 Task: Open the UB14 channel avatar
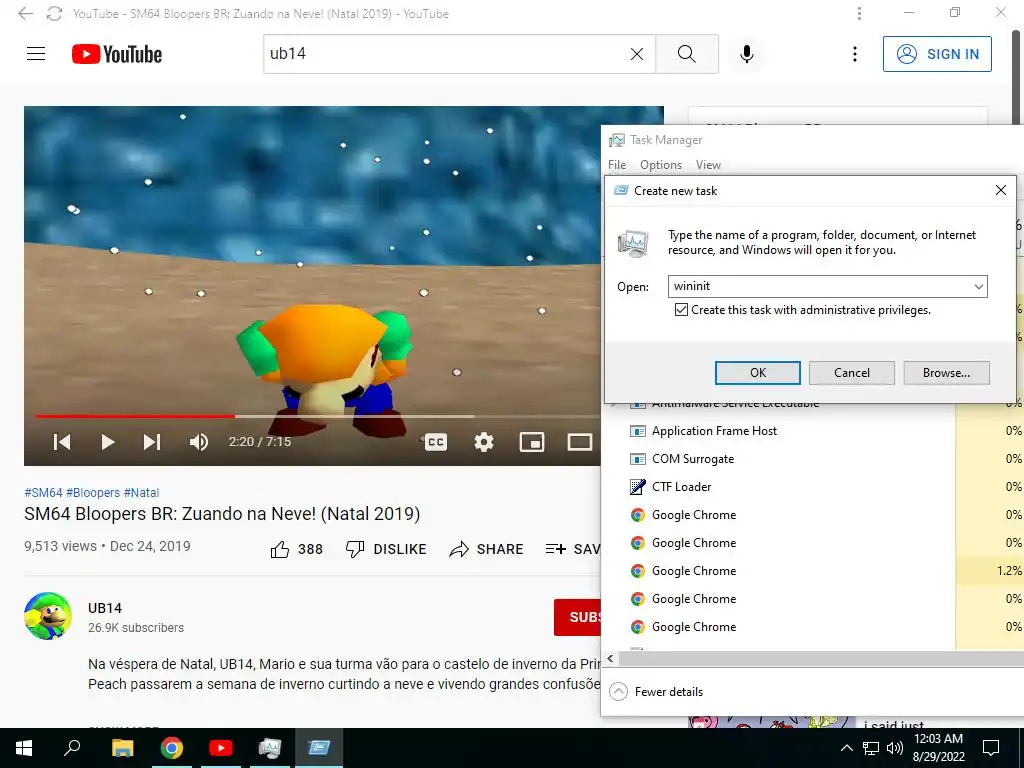click(x=48, y=616)
